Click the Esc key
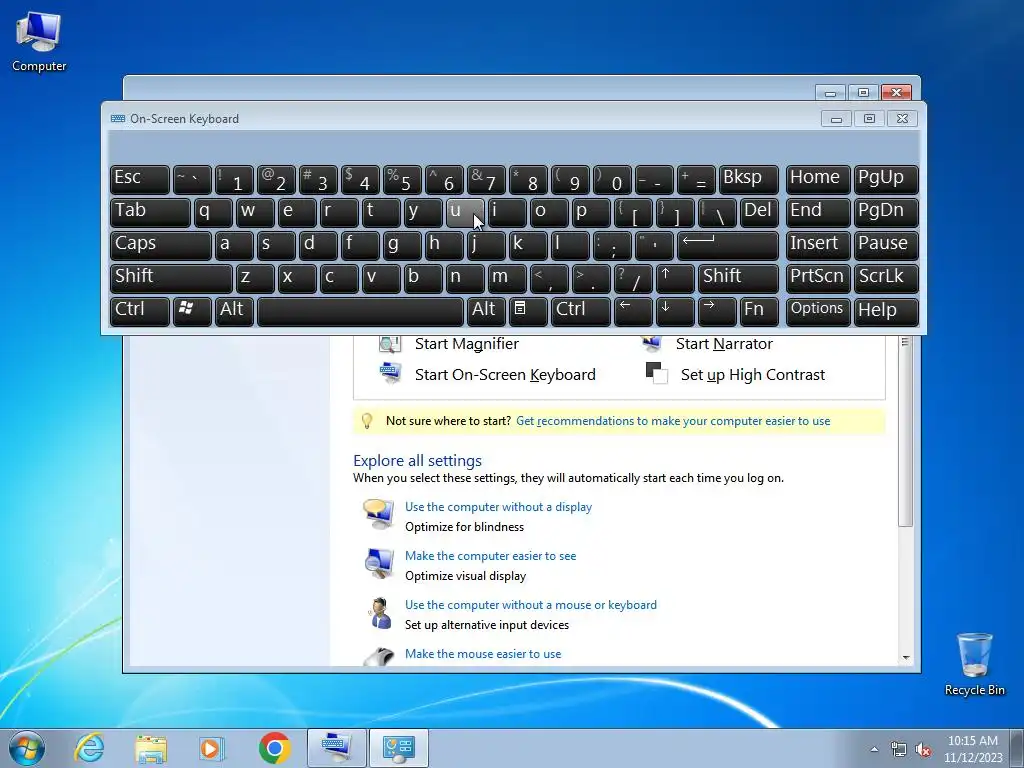This screenshot has width=1024, height=768. 140,179
